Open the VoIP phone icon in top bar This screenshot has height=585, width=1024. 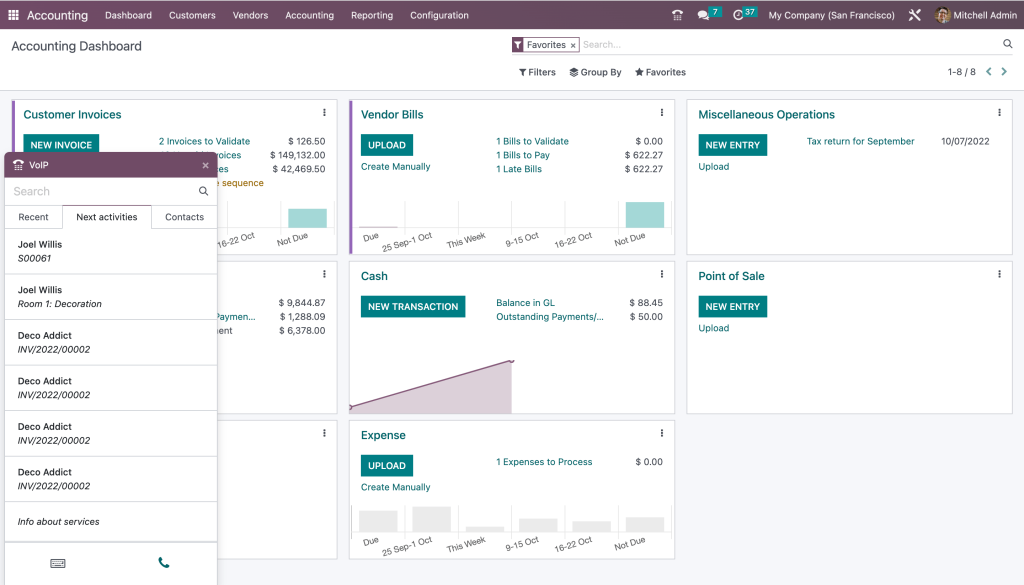(x=677, y=15)
